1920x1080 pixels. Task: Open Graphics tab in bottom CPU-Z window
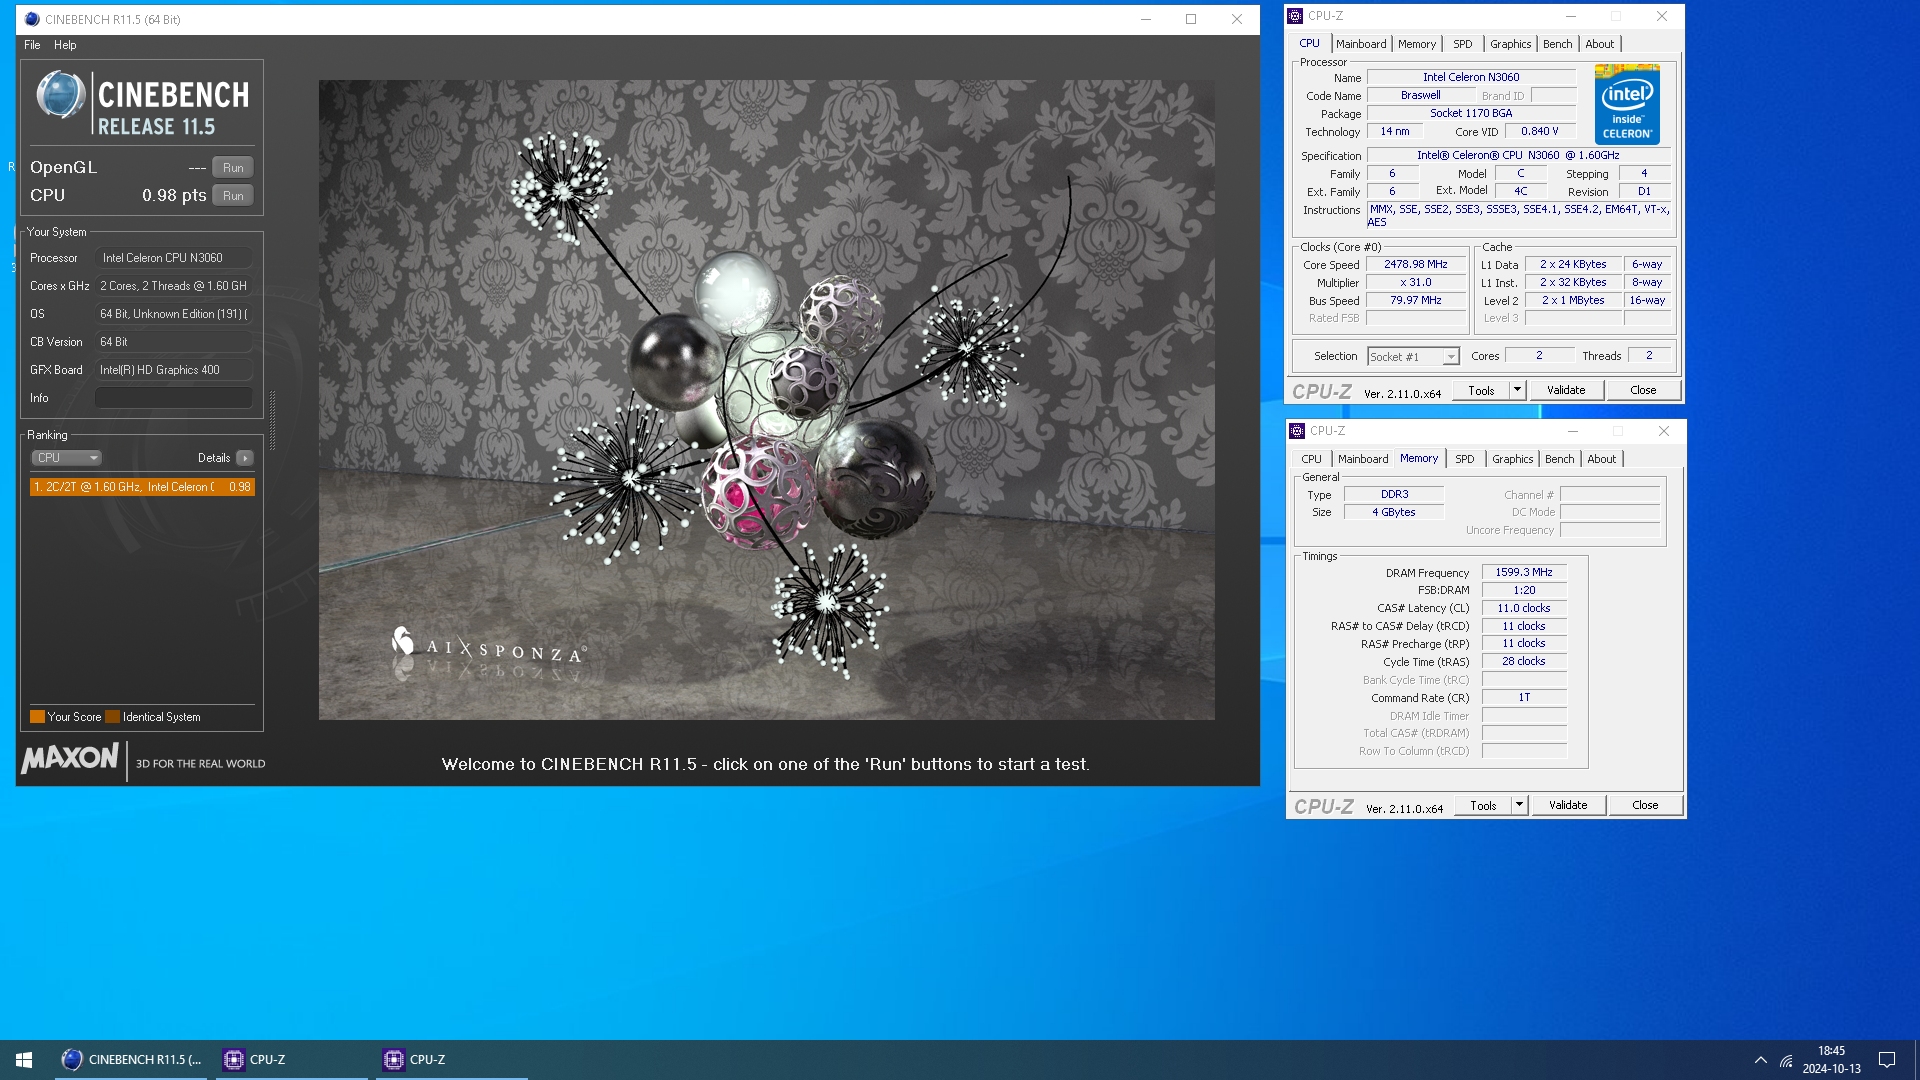point(1513,459)
